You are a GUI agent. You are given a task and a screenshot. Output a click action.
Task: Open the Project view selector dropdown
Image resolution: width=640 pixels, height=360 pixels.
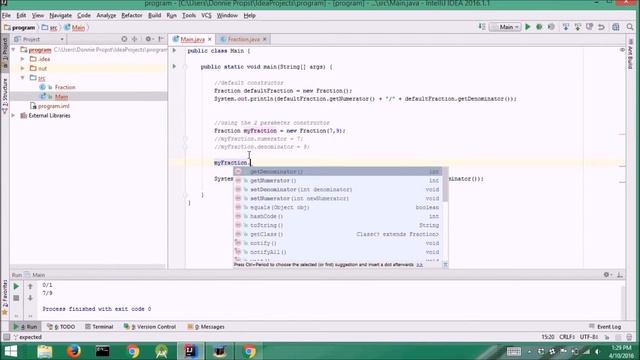(39, 39)
